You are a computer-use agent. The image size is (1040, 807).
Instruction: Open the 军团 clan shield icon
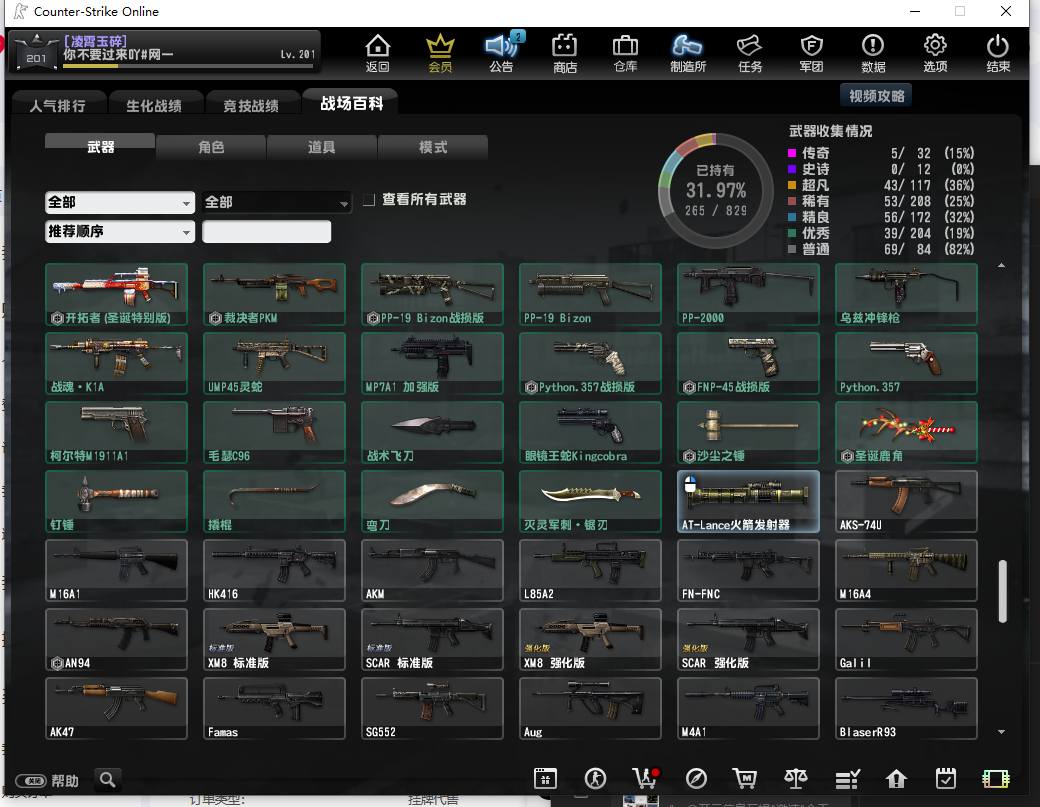point(811,52)
